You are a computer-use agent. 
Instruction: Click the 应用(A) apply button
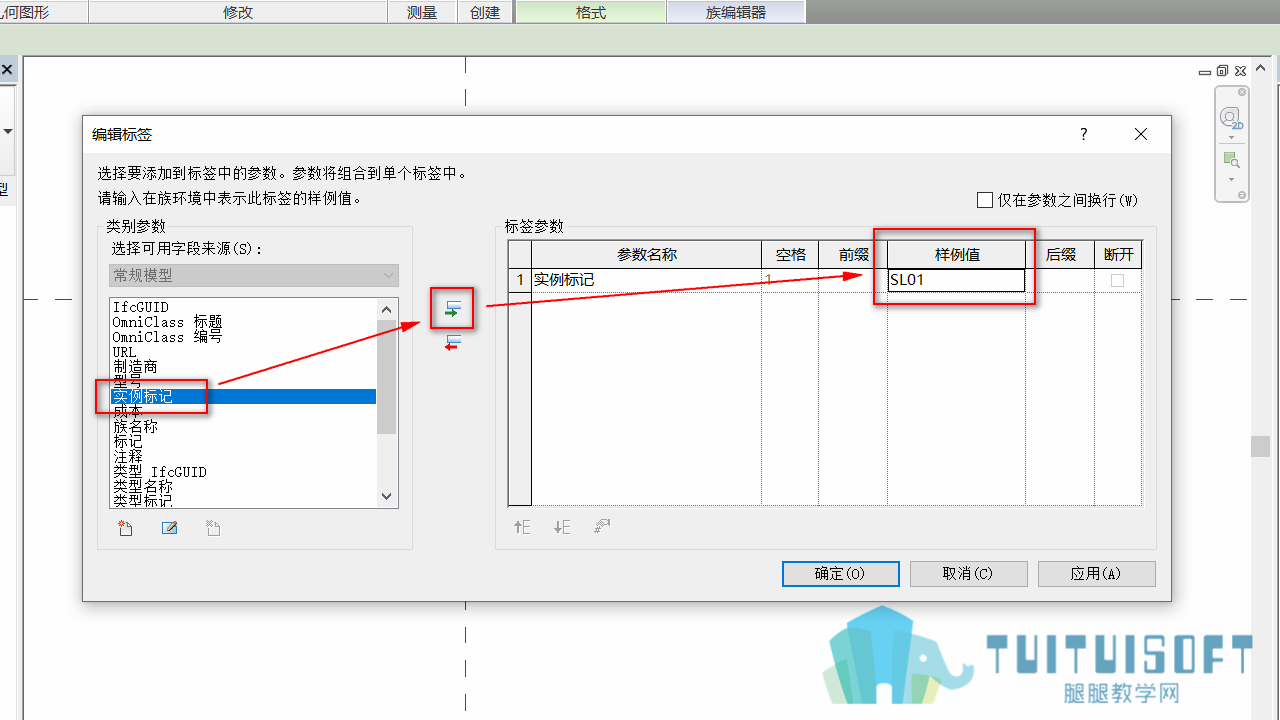point(1096,573)
